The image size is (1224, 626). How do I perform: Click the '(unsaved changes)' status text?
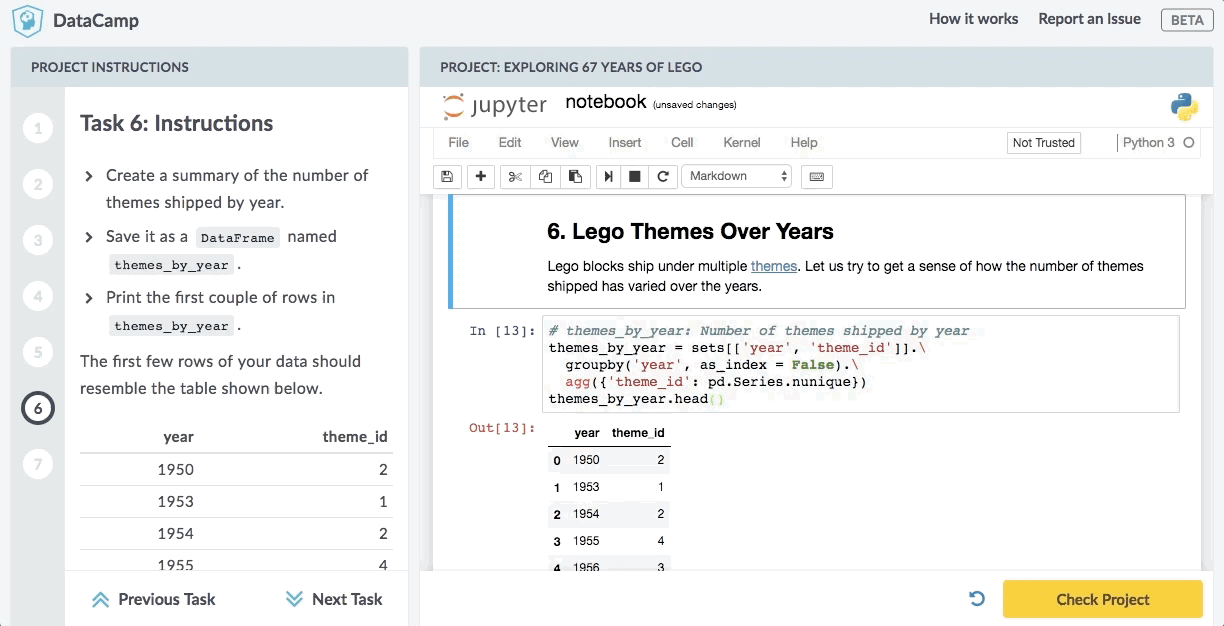(x=694, y=105)
